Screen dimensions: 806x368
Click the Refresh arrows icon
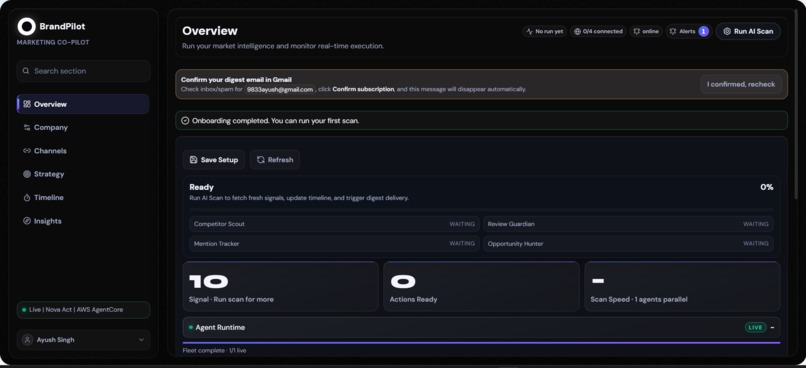coord(261,160)
